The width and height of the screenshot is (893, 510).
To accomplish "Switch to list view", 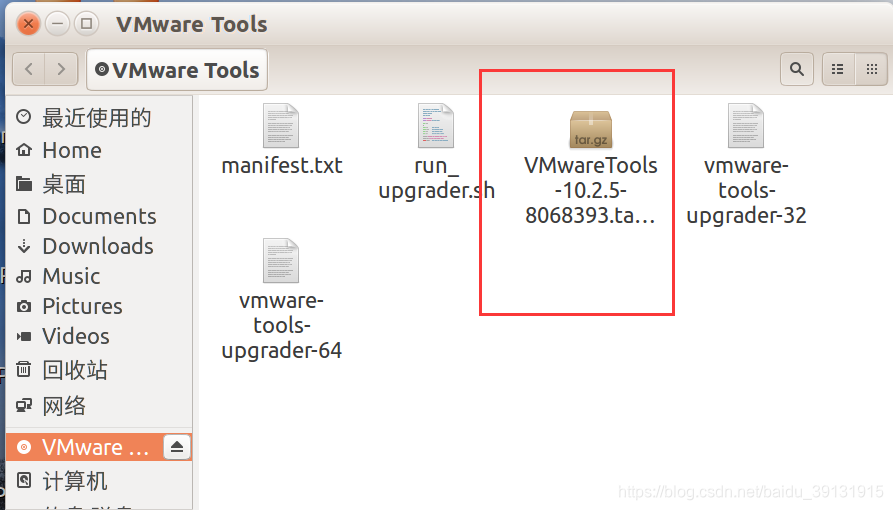I will point(838,70).
